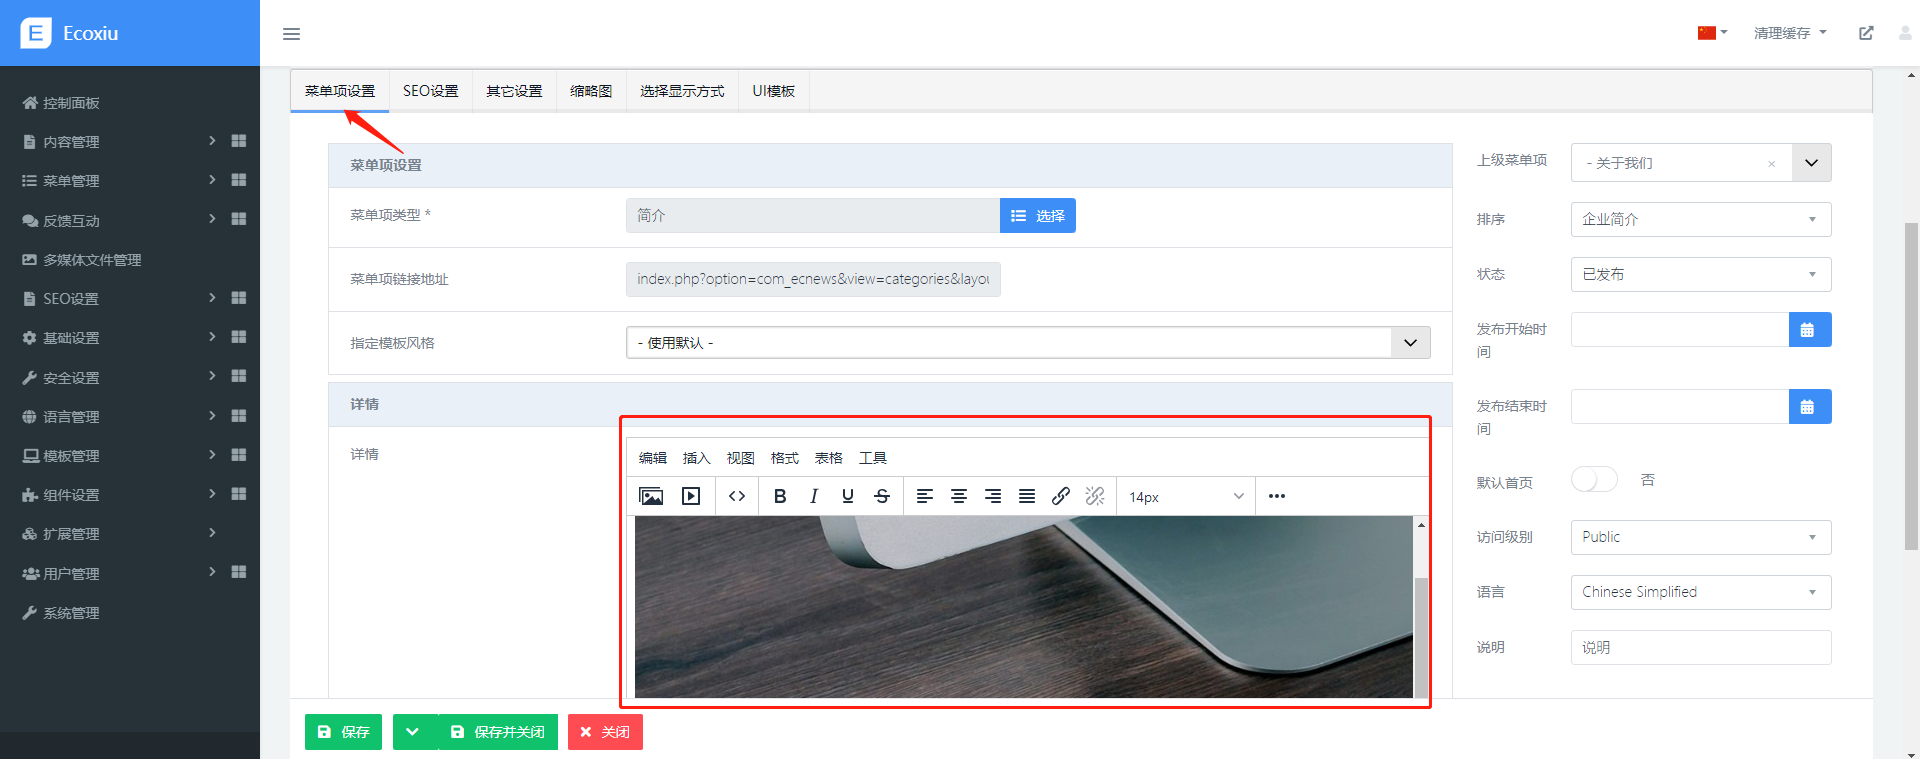Viewport: 1920px width, 759px height.
Task: Center-align text in editor
Action: click(x=959, y=496)
